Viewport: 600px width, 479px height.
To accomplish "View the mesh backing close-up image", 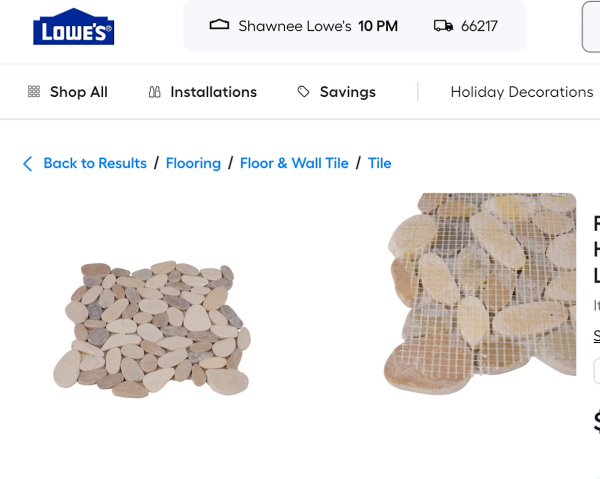I will tap(480, 293).
